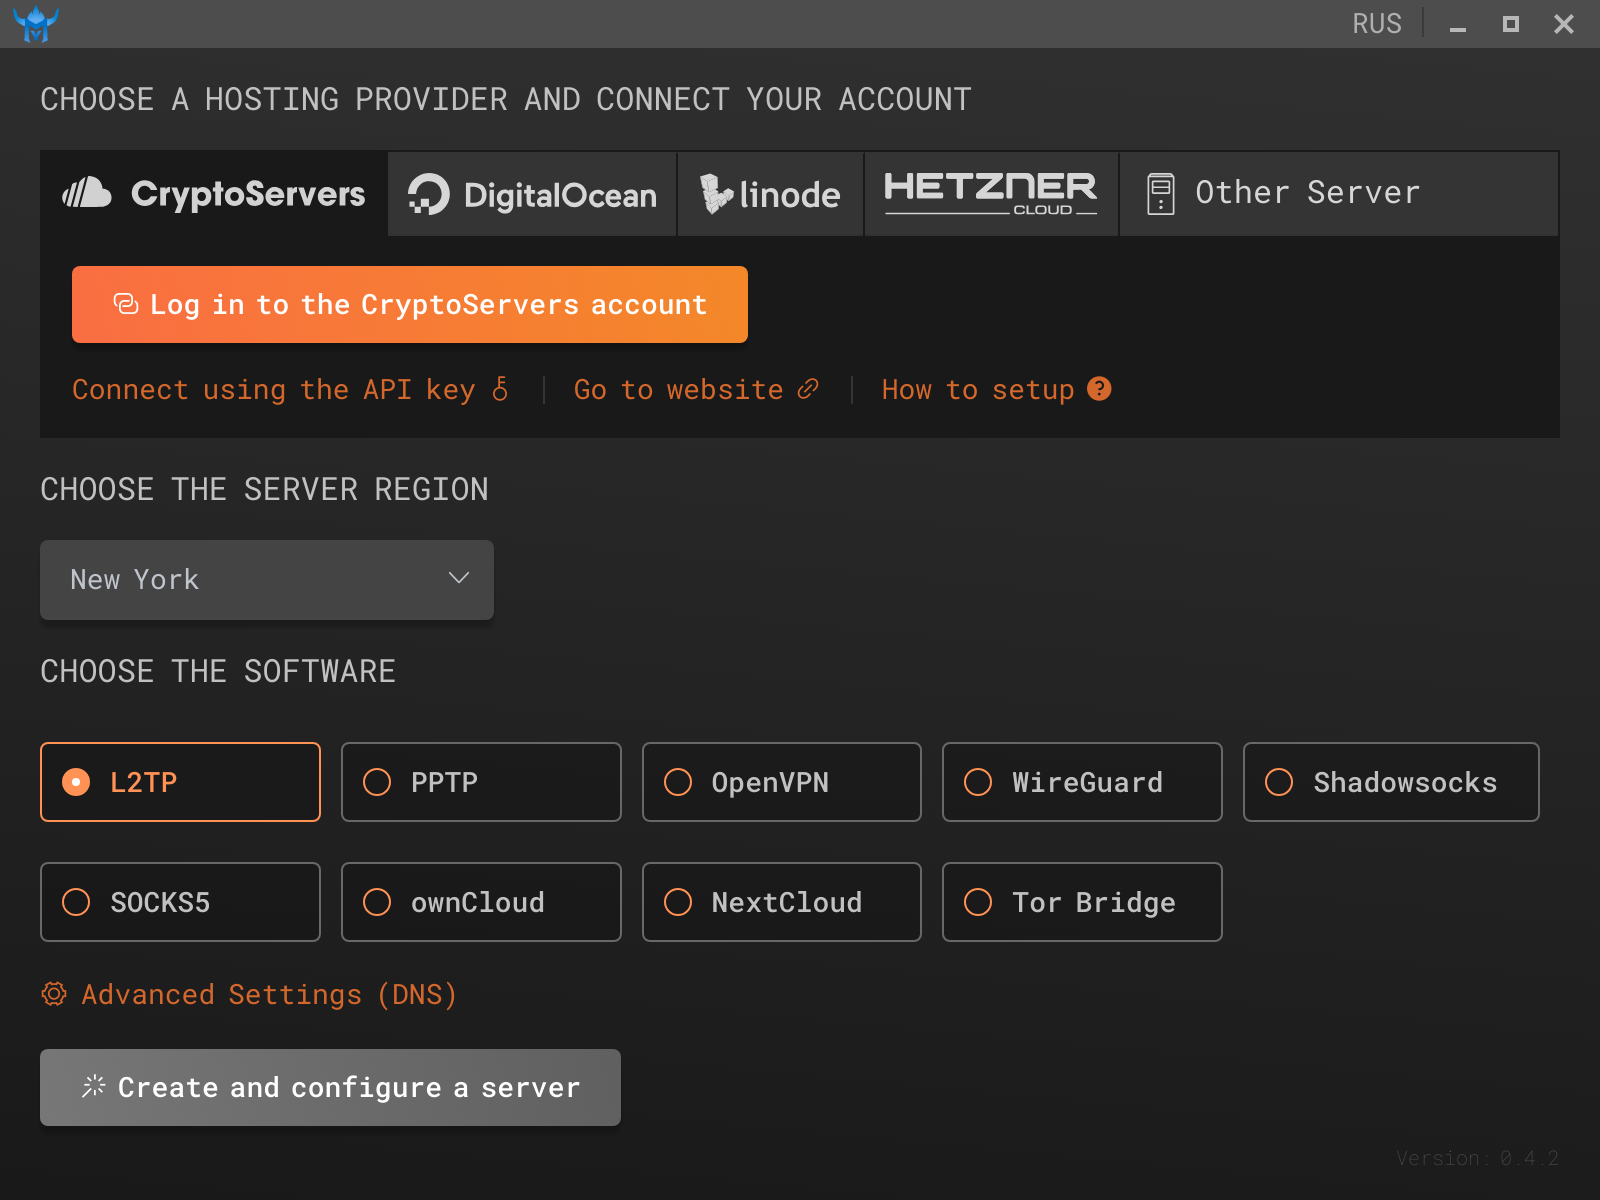Expand region list via the chevron arrow

459,578
